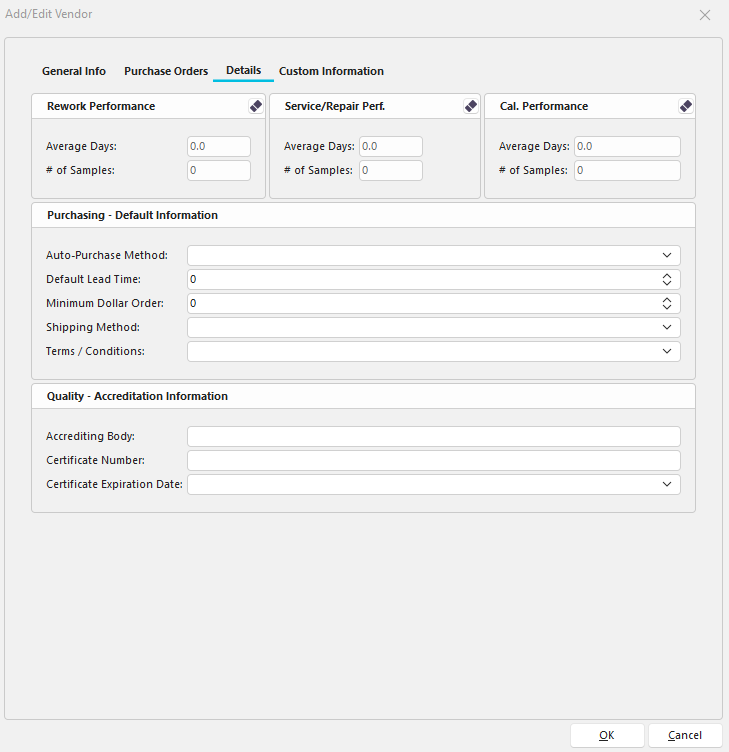Click the Accrediting Body text field
Viewport: 729px width, 752px height.
pyautogui.click(x=433, y=437)
